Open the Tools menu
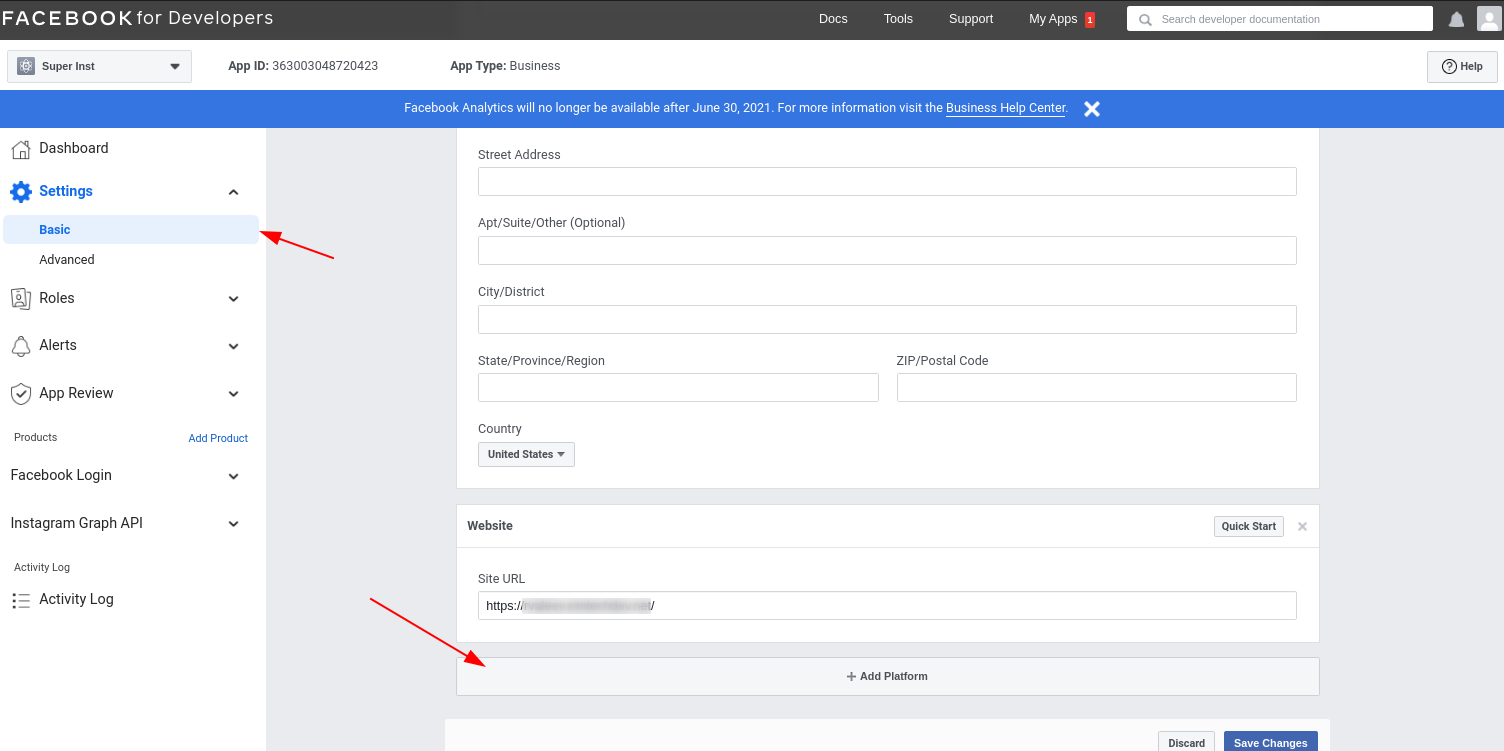1504x751 pixels. coord(898,19)
